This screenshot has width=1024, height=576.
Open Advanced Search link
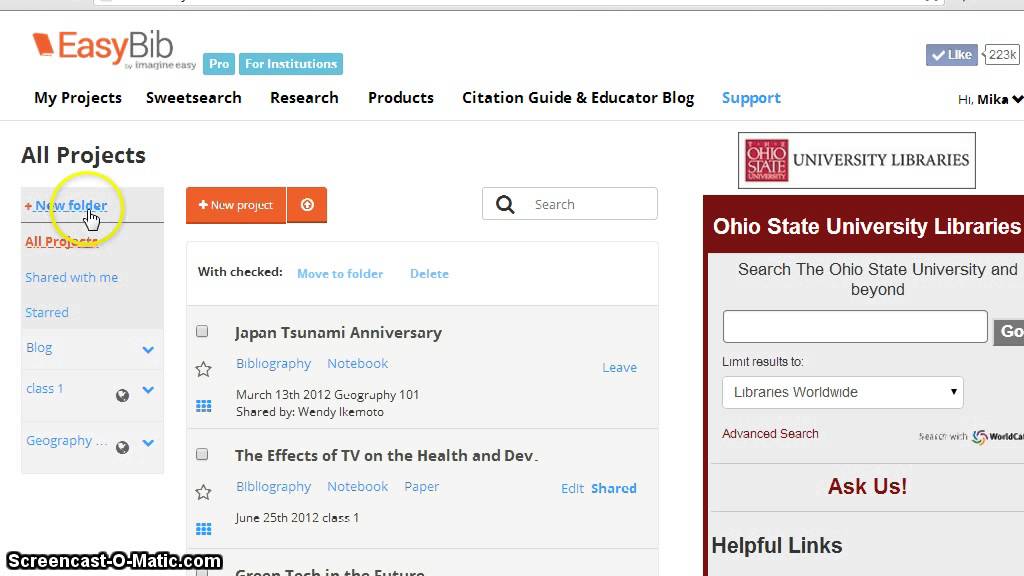(x=770, y=434)
